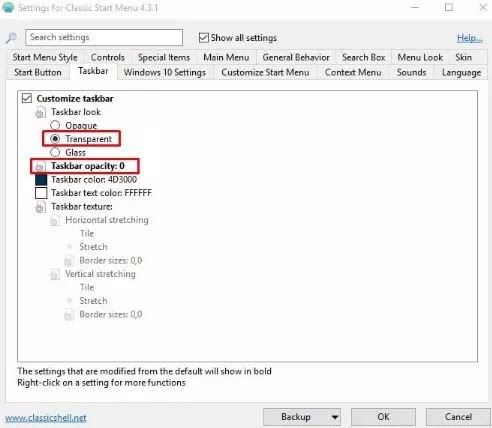This screenshot has width=492, height=428.
Task: Open the Windows 10 Settings tab
Action: pos(165,72)
